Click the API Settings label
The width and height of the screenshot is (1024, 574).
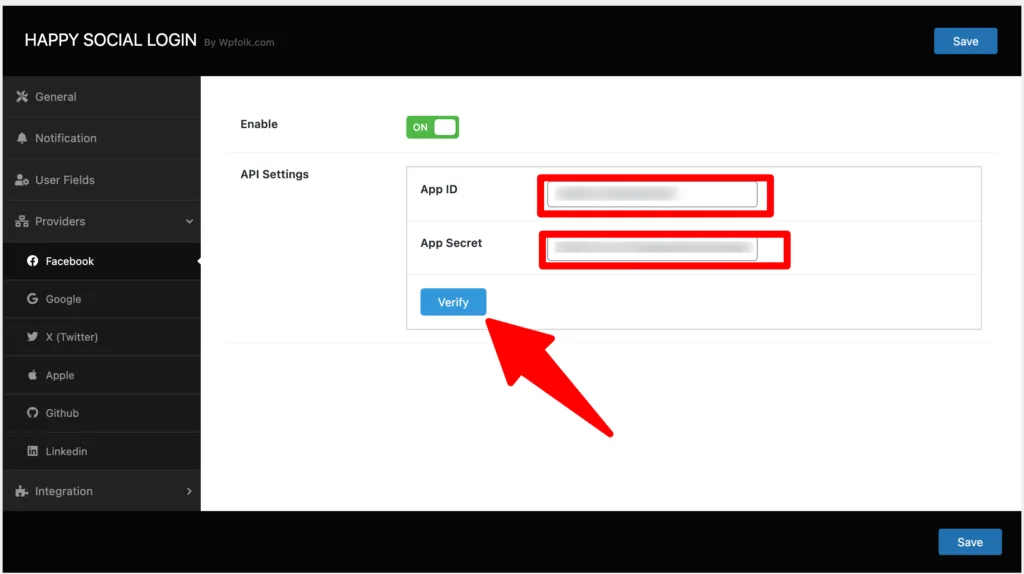(x=274, y=174)
